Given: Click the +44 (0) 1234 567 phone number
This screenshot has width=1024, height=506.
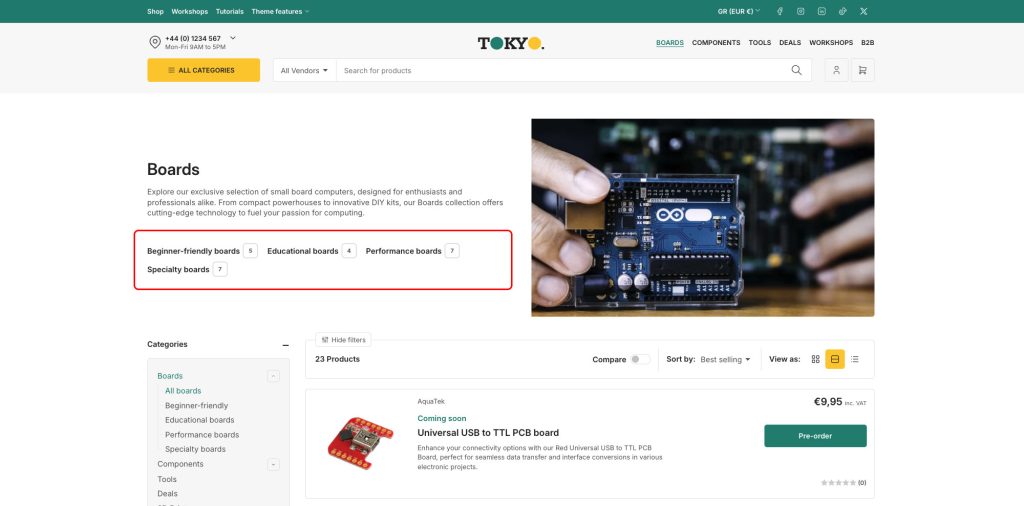Looking at the screenshot, I should tap(193, 39).
